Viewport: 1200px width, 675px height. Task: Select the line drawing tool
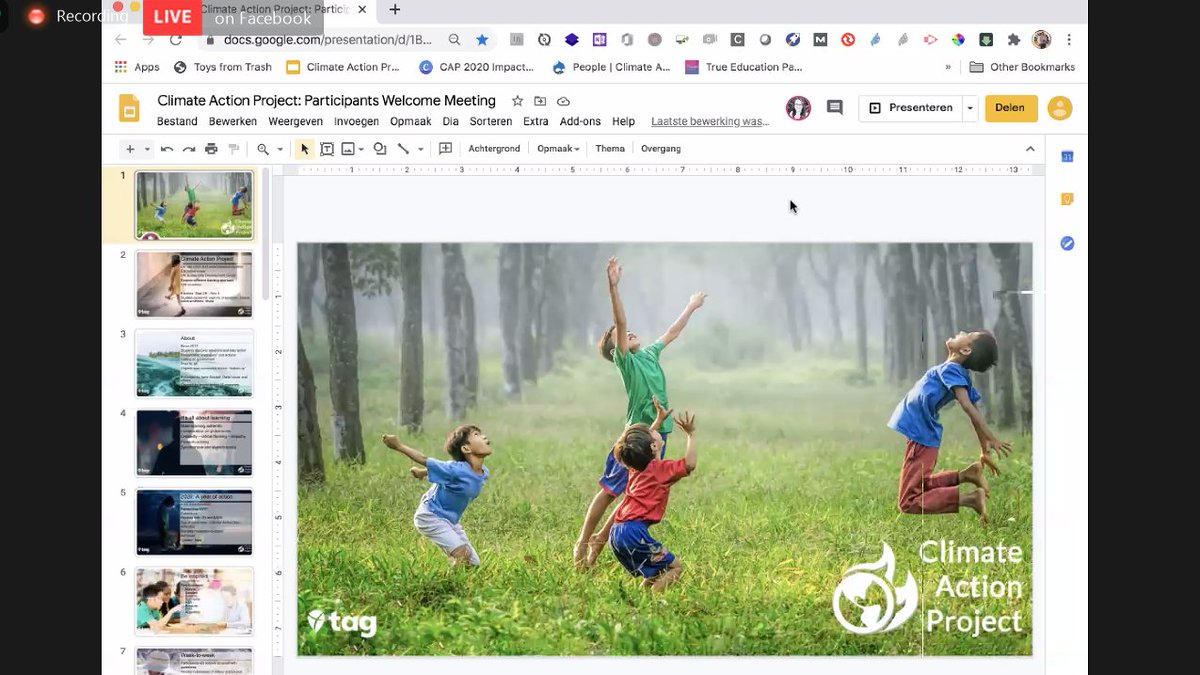(404, 148)
